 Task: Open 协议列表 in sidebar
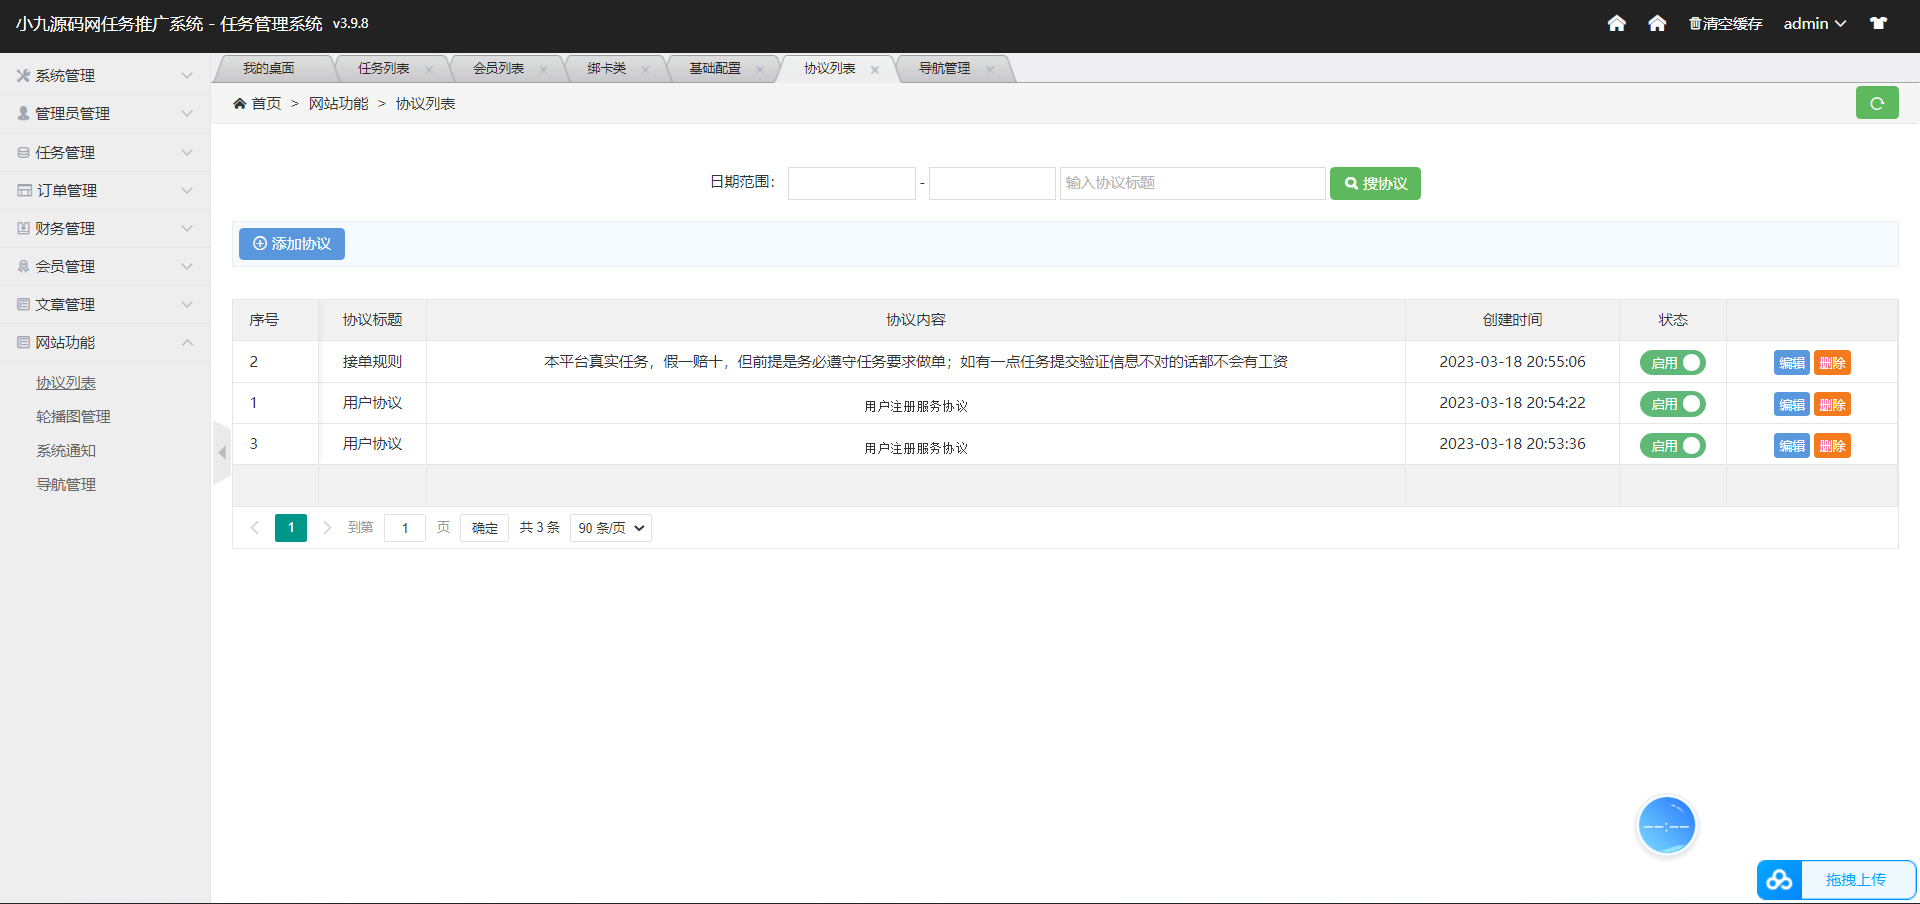tap(66, 383)
